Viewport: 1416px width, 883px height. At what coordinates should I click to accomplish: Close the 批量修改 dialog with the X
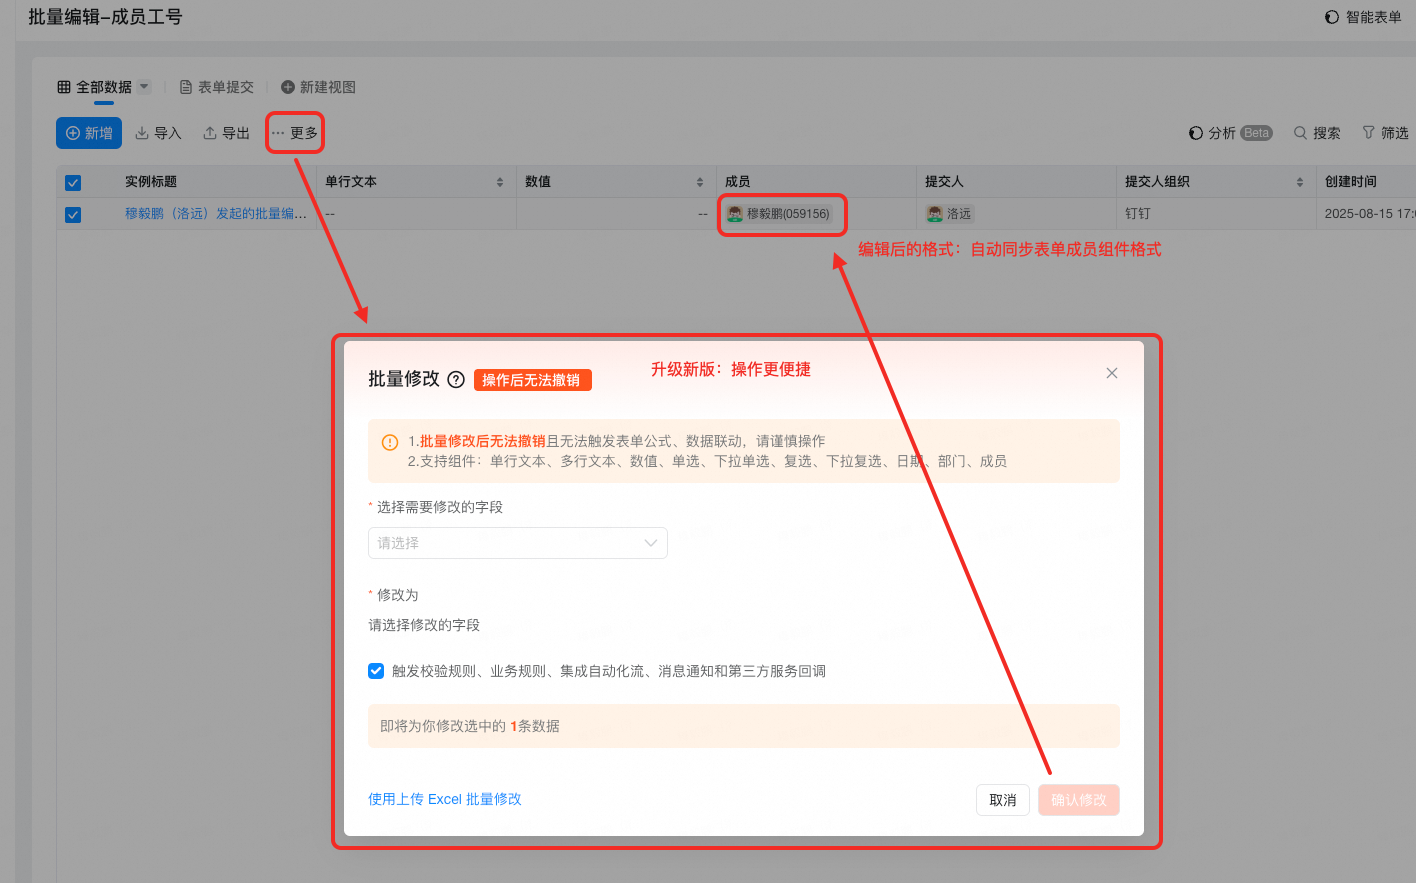click(1111, 373)
